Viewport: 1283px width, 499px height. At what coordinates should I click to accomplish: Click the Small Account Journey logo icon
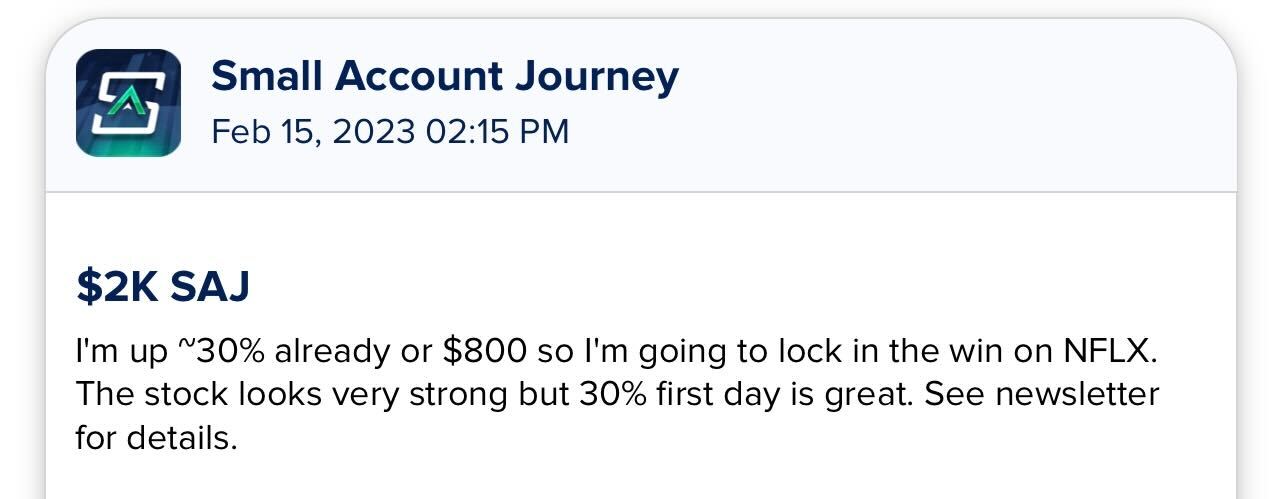pyautogui.click(x=128, y=103)
